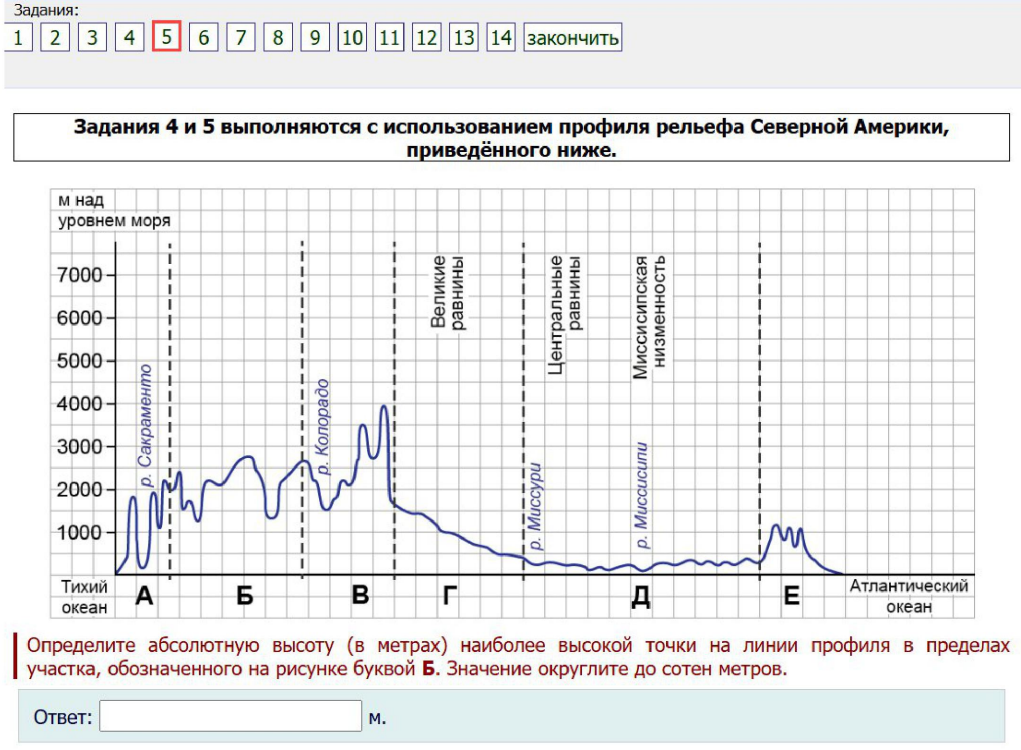
Task: Click the Ответ answer input field
Action: click(x=230, y=716)
